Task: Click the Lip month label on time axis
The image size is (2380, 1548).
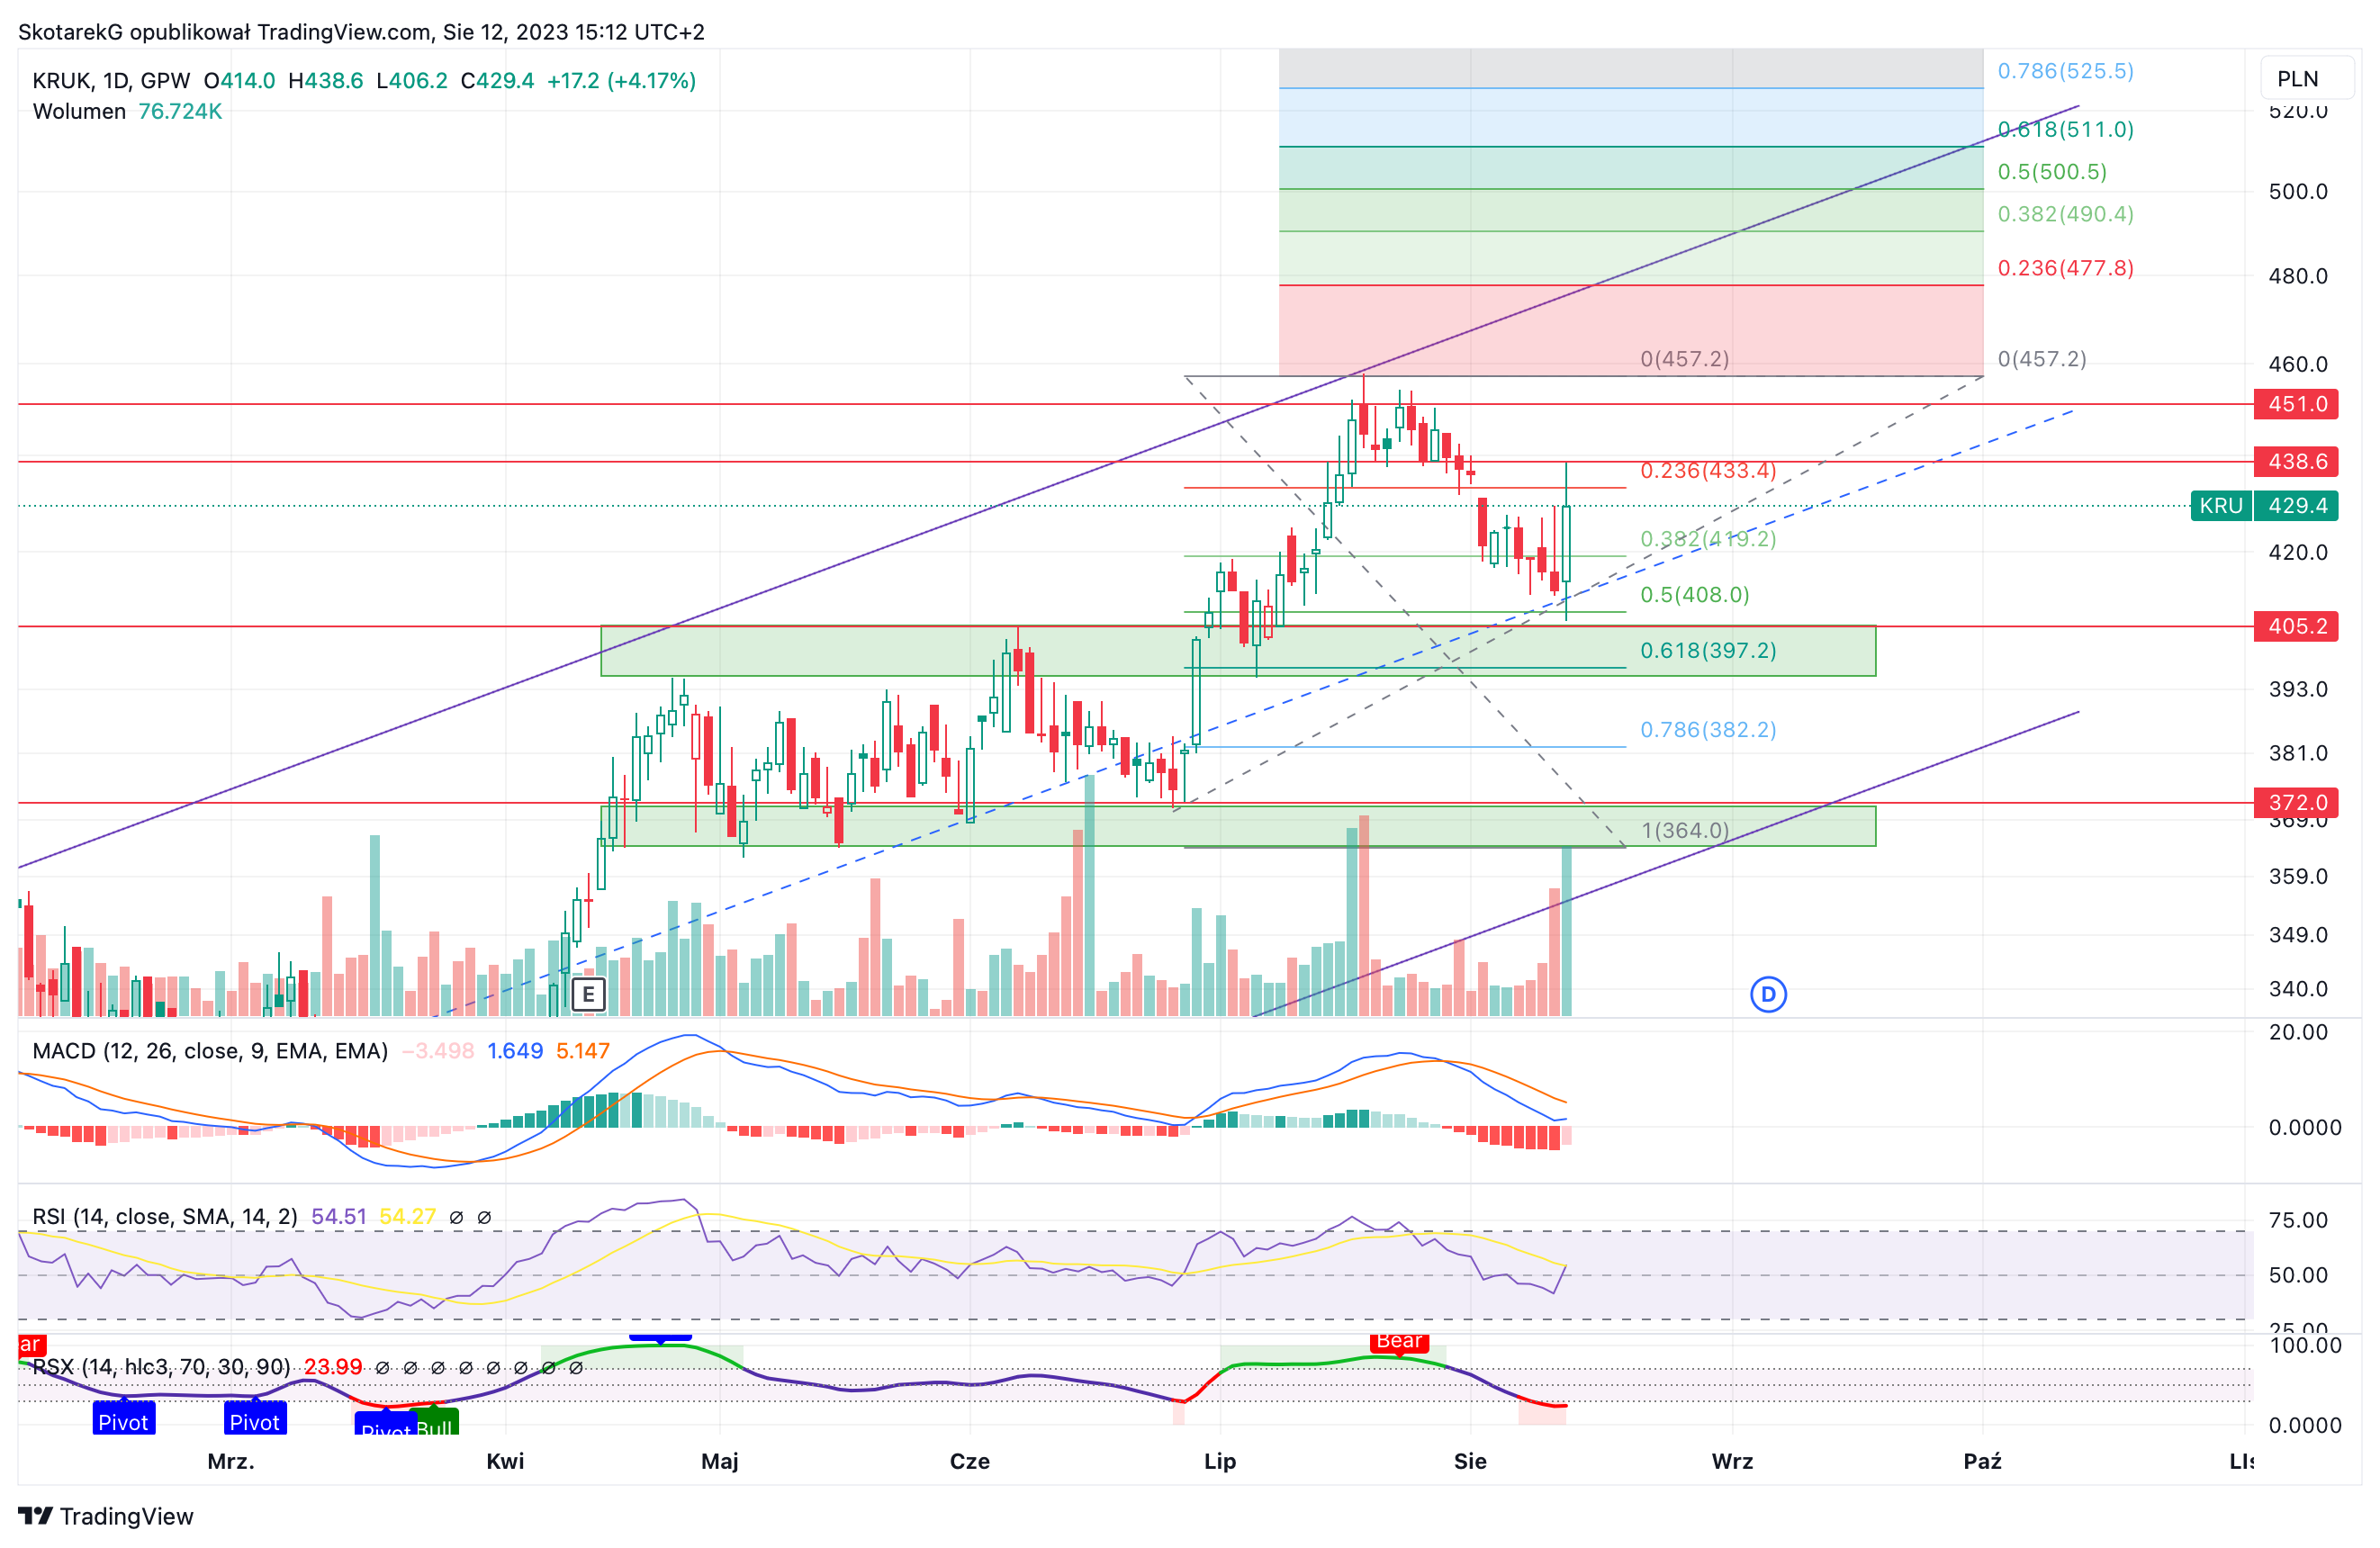Action: pos(1220,1461)
